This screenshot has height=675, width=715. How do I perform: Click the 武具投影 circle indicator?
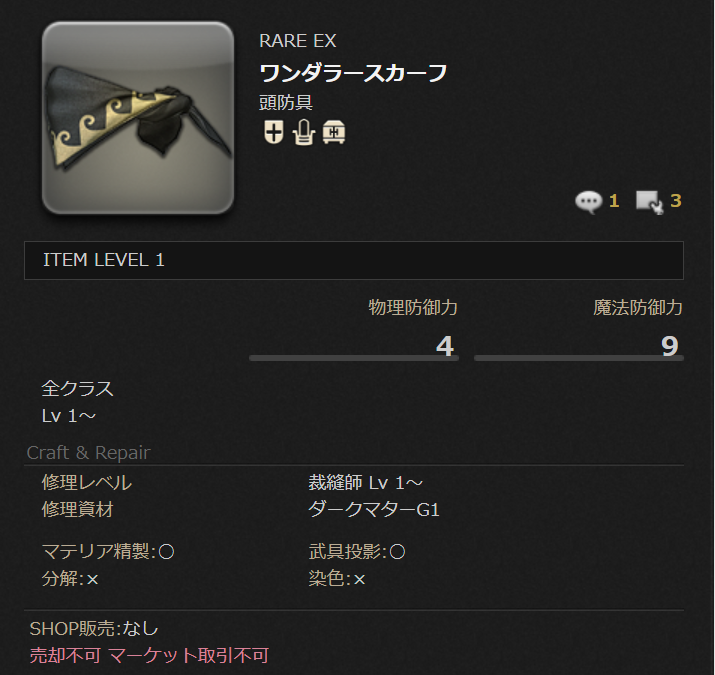tap(397, 552)
